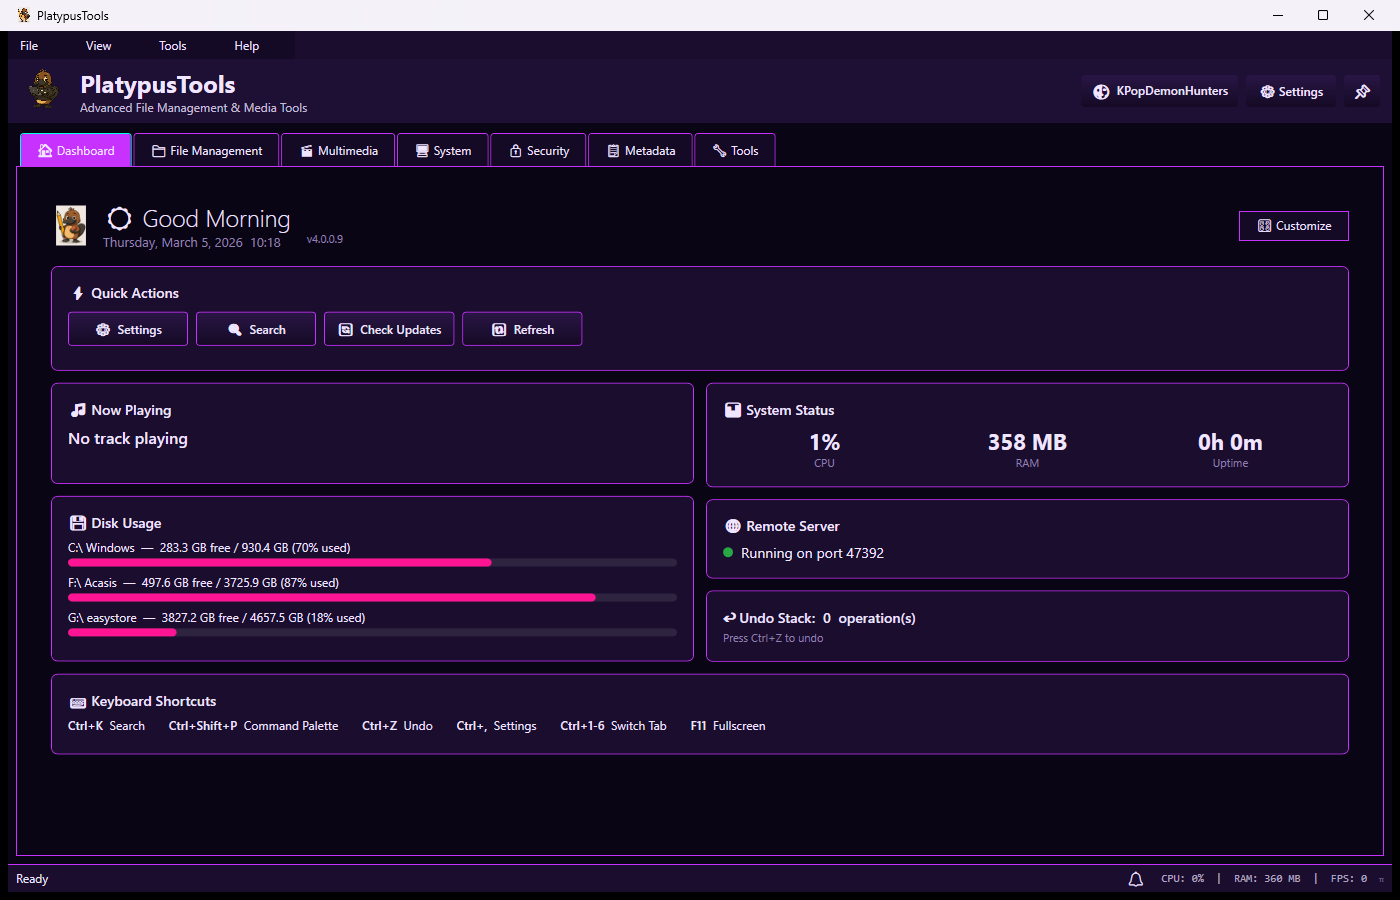Click the pin window icon in header
1400x900 pixels.
point(1362,92)
